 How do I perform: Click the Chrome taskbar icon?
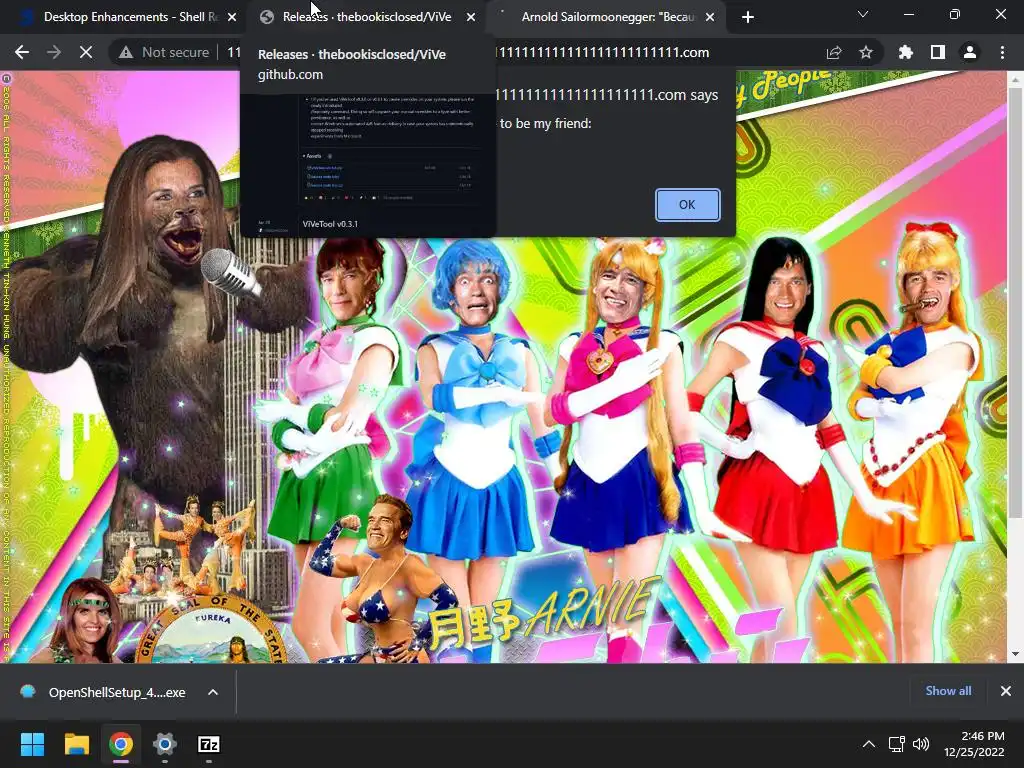tap(121, 744)
